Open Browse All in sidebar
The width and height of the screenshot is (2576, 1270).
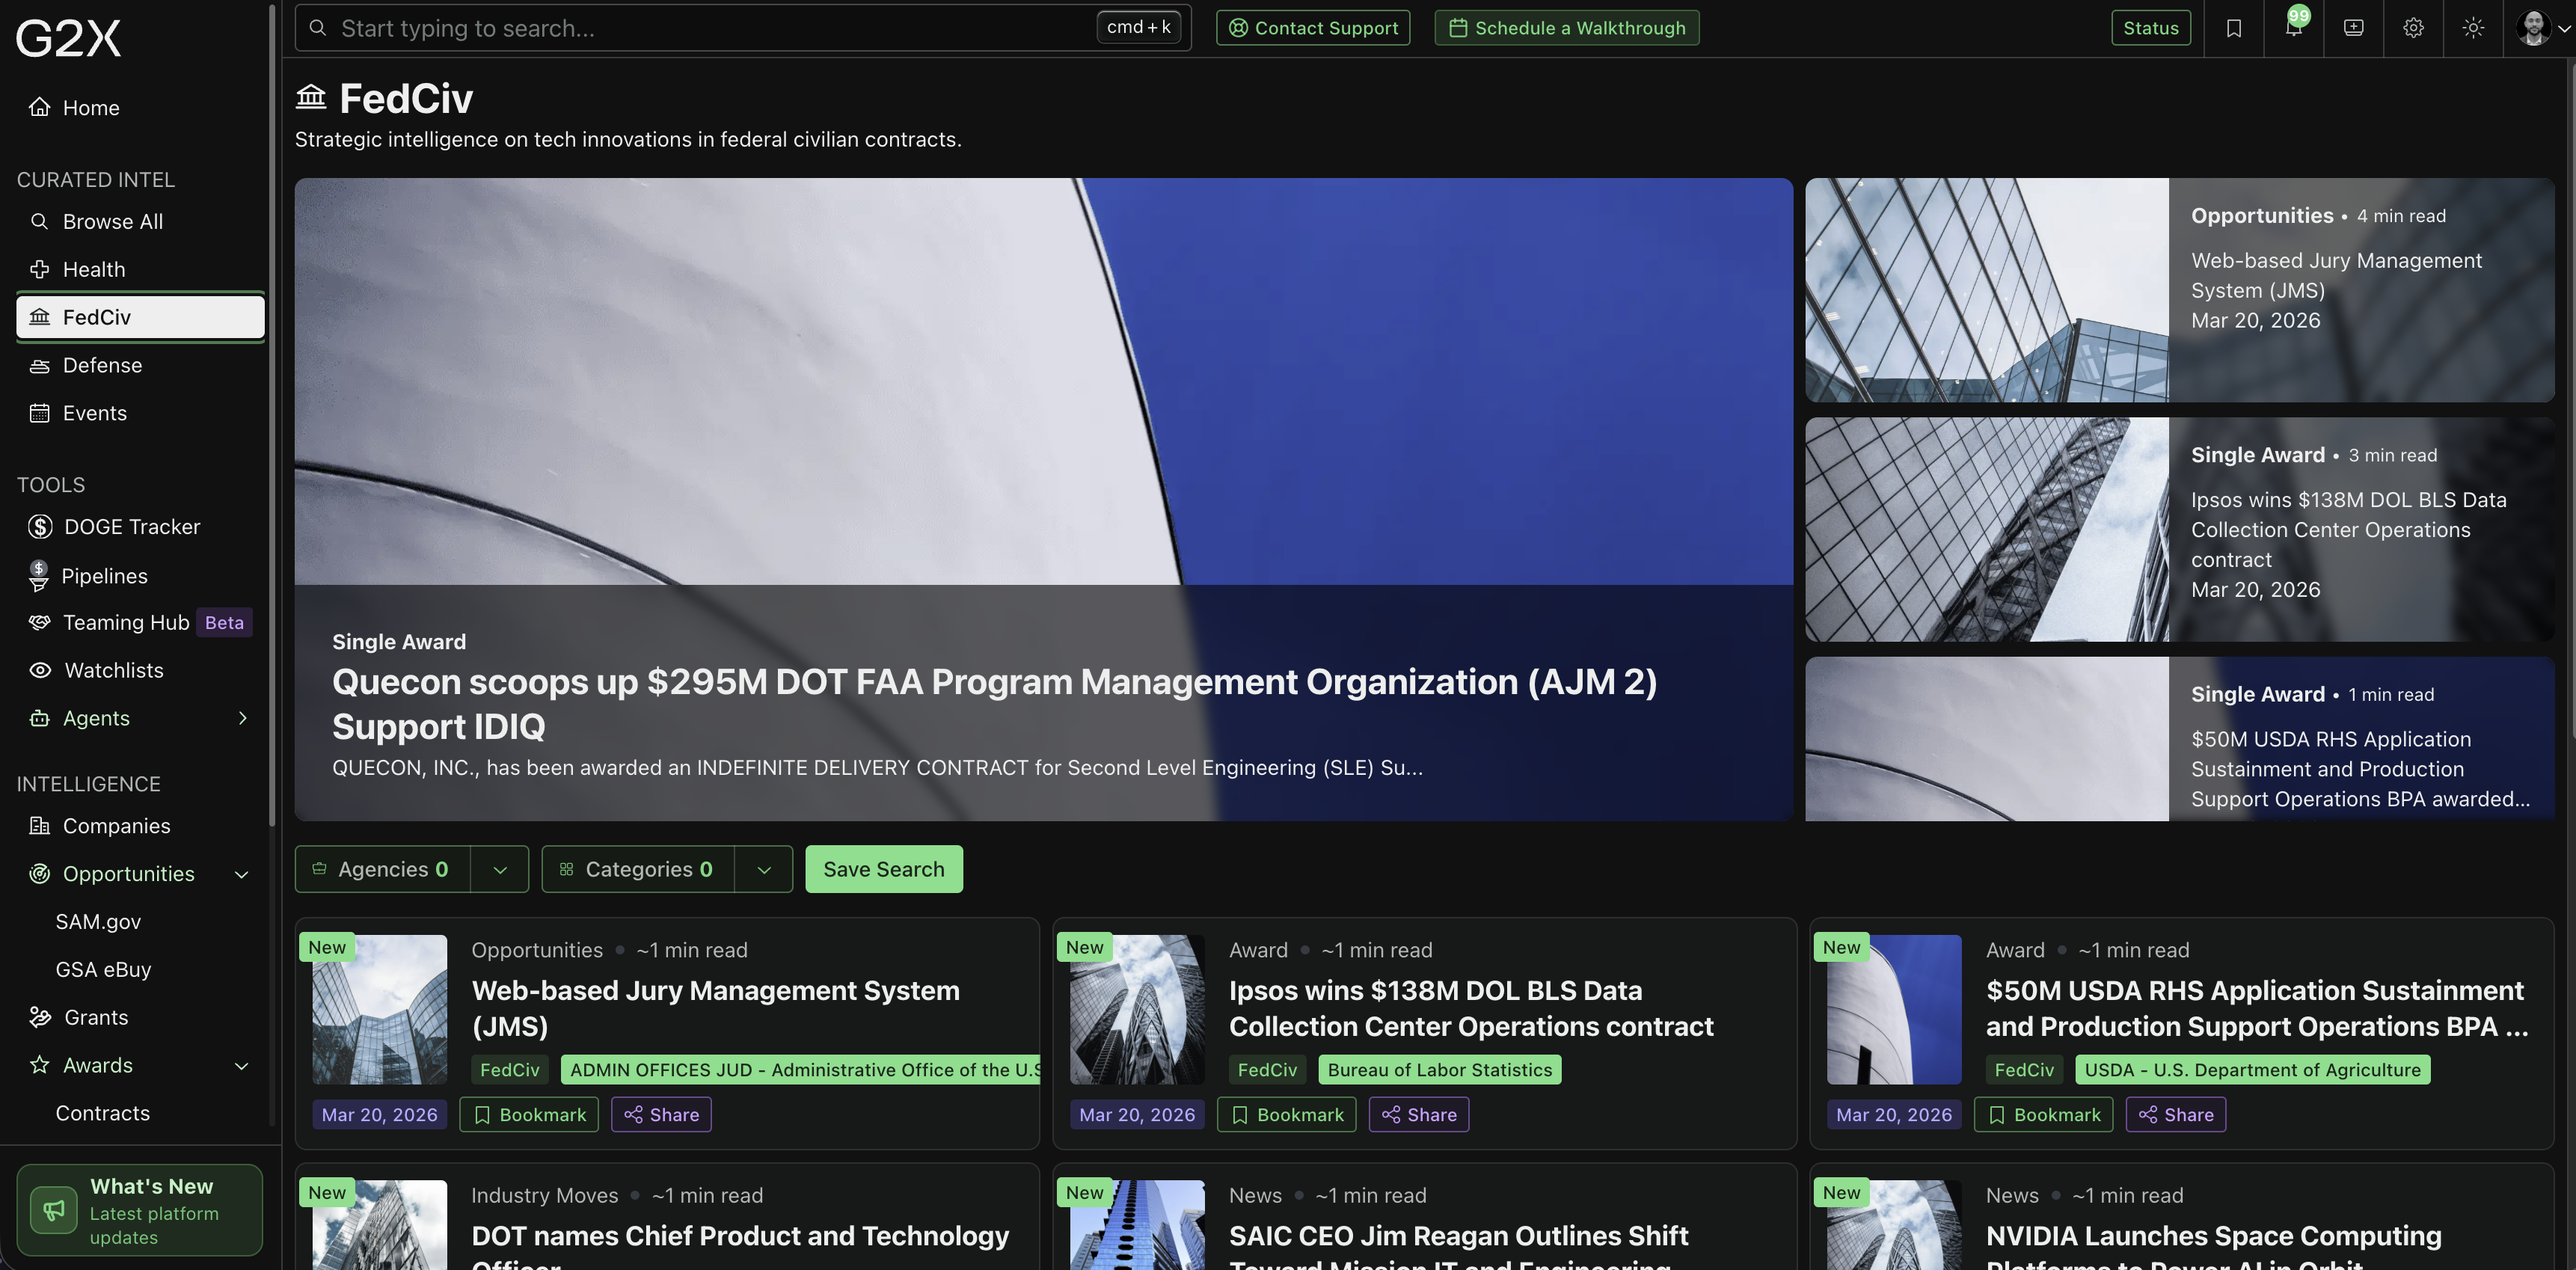(x=140, y=222)
